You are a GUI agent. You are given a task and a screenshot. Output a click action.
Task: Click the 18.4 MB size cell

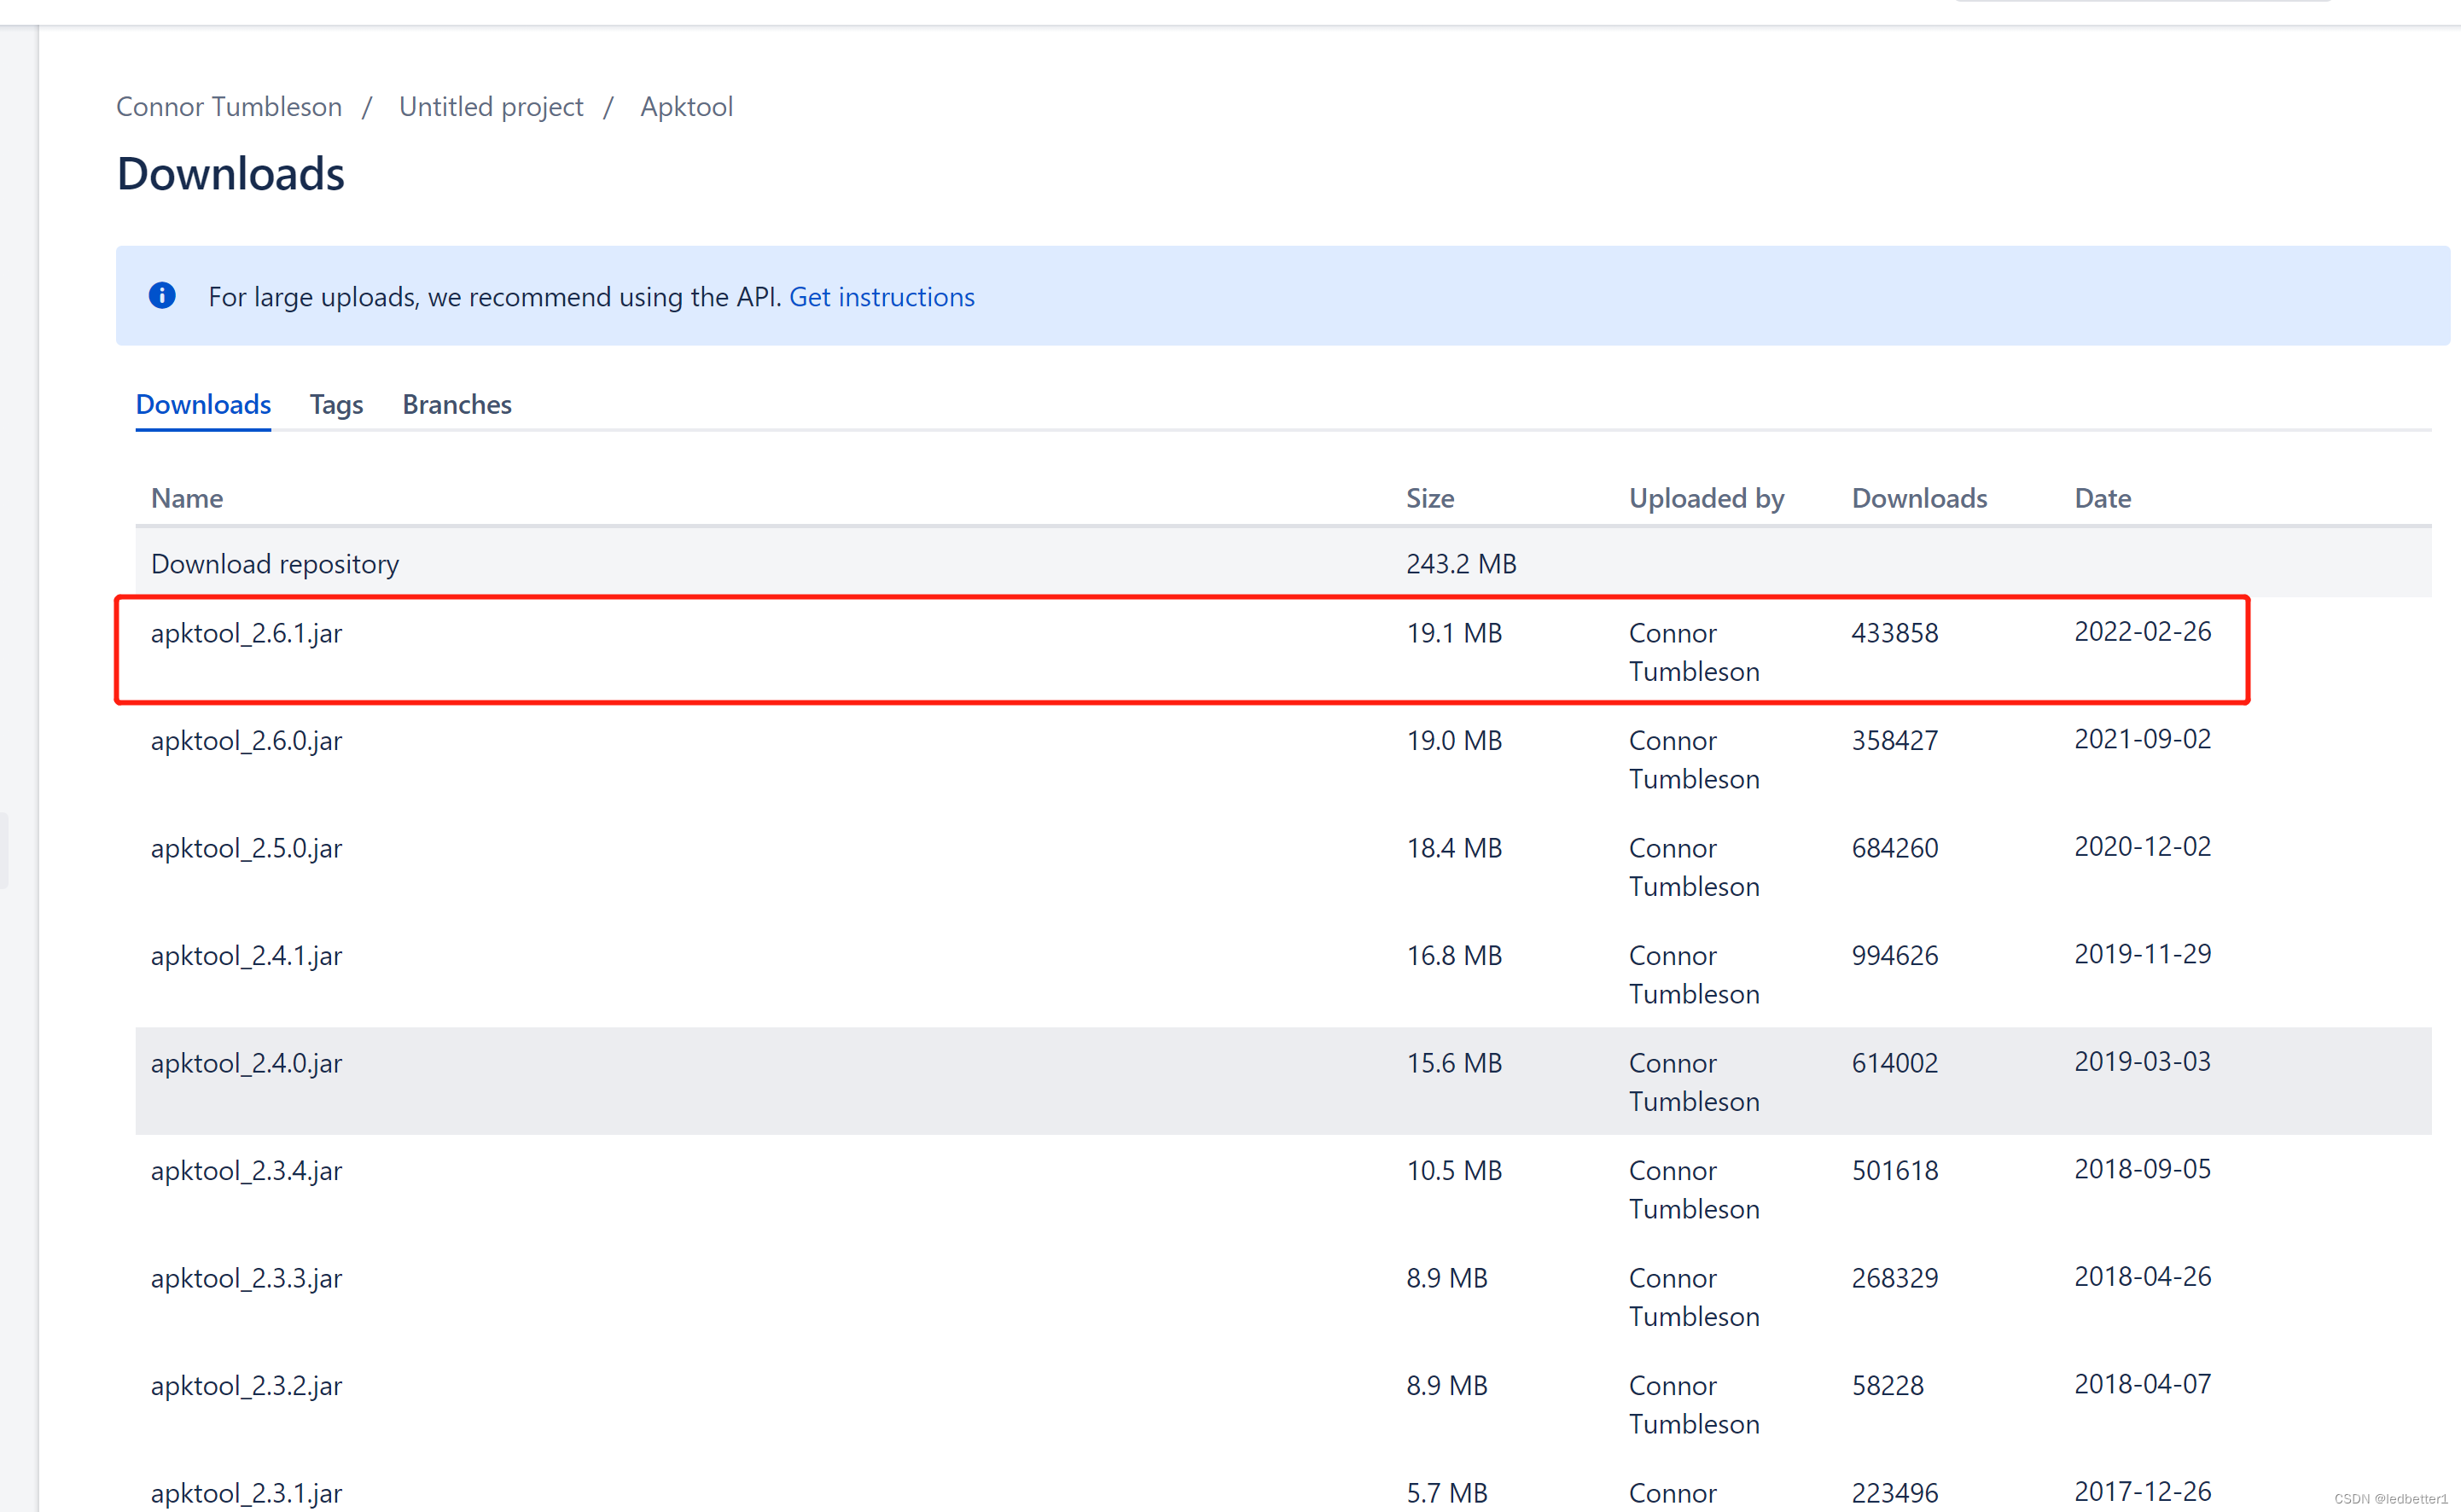[x=1454, y=848]
